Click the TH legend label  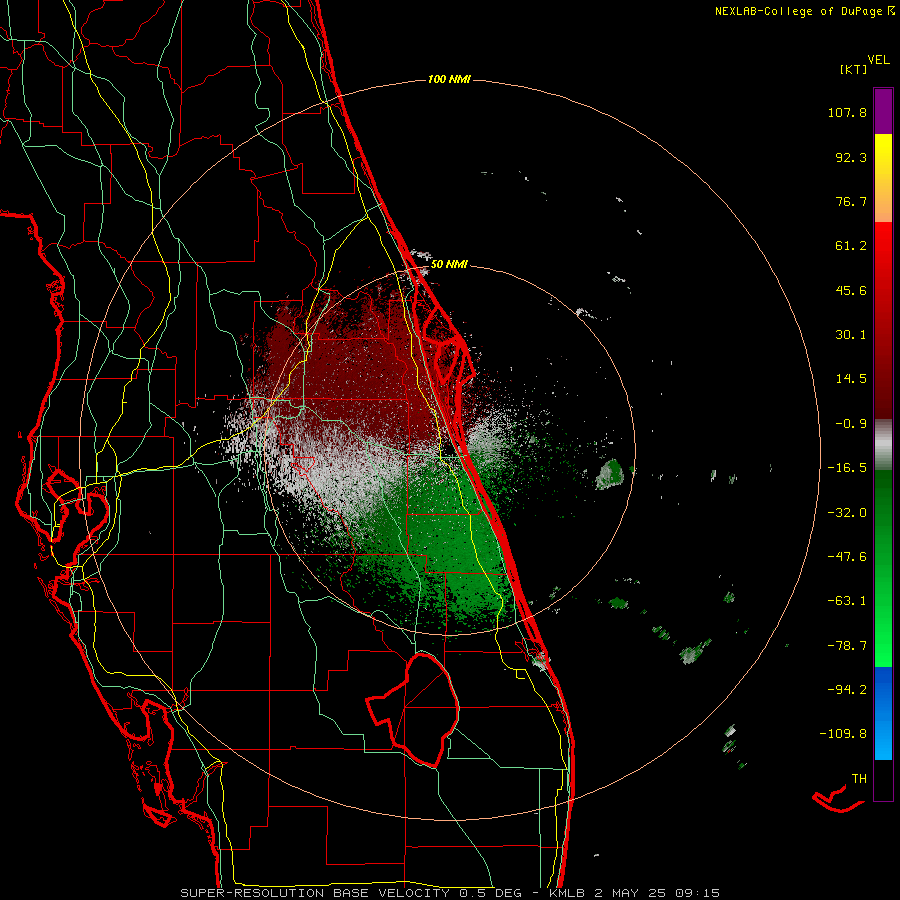click(x=859, y=779)
